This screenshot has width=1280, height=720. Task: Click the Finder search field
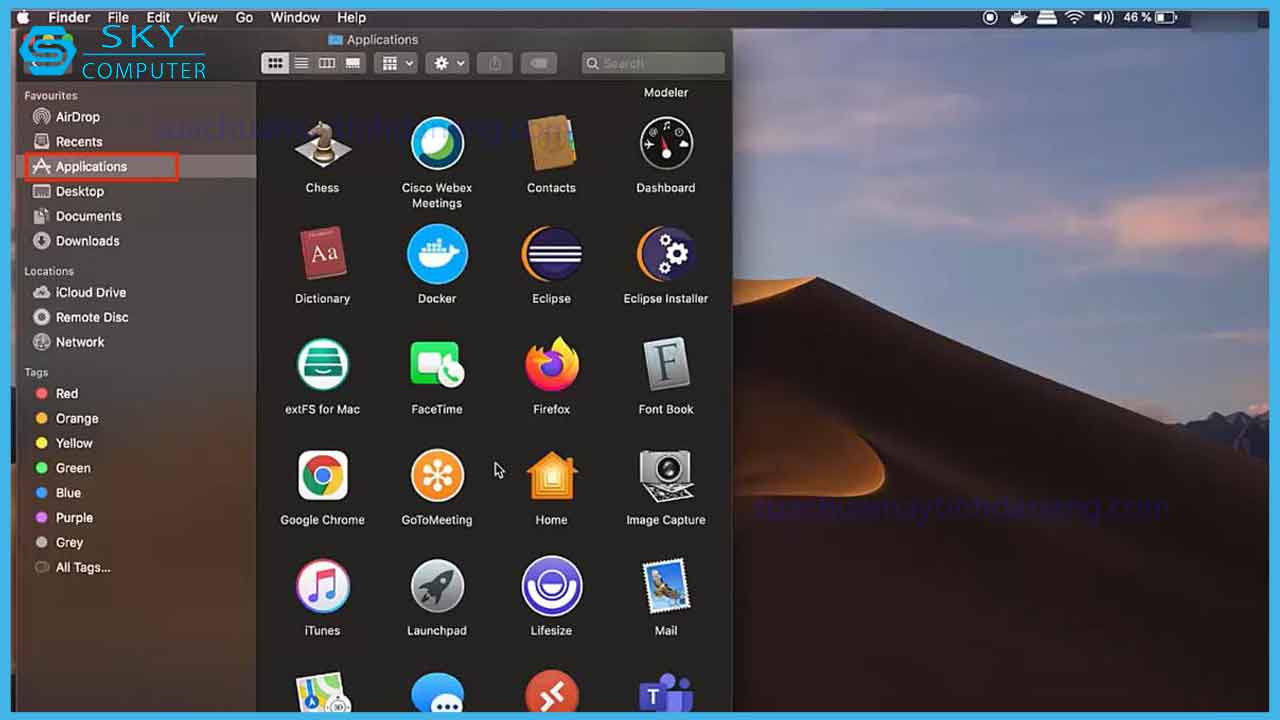653,63
